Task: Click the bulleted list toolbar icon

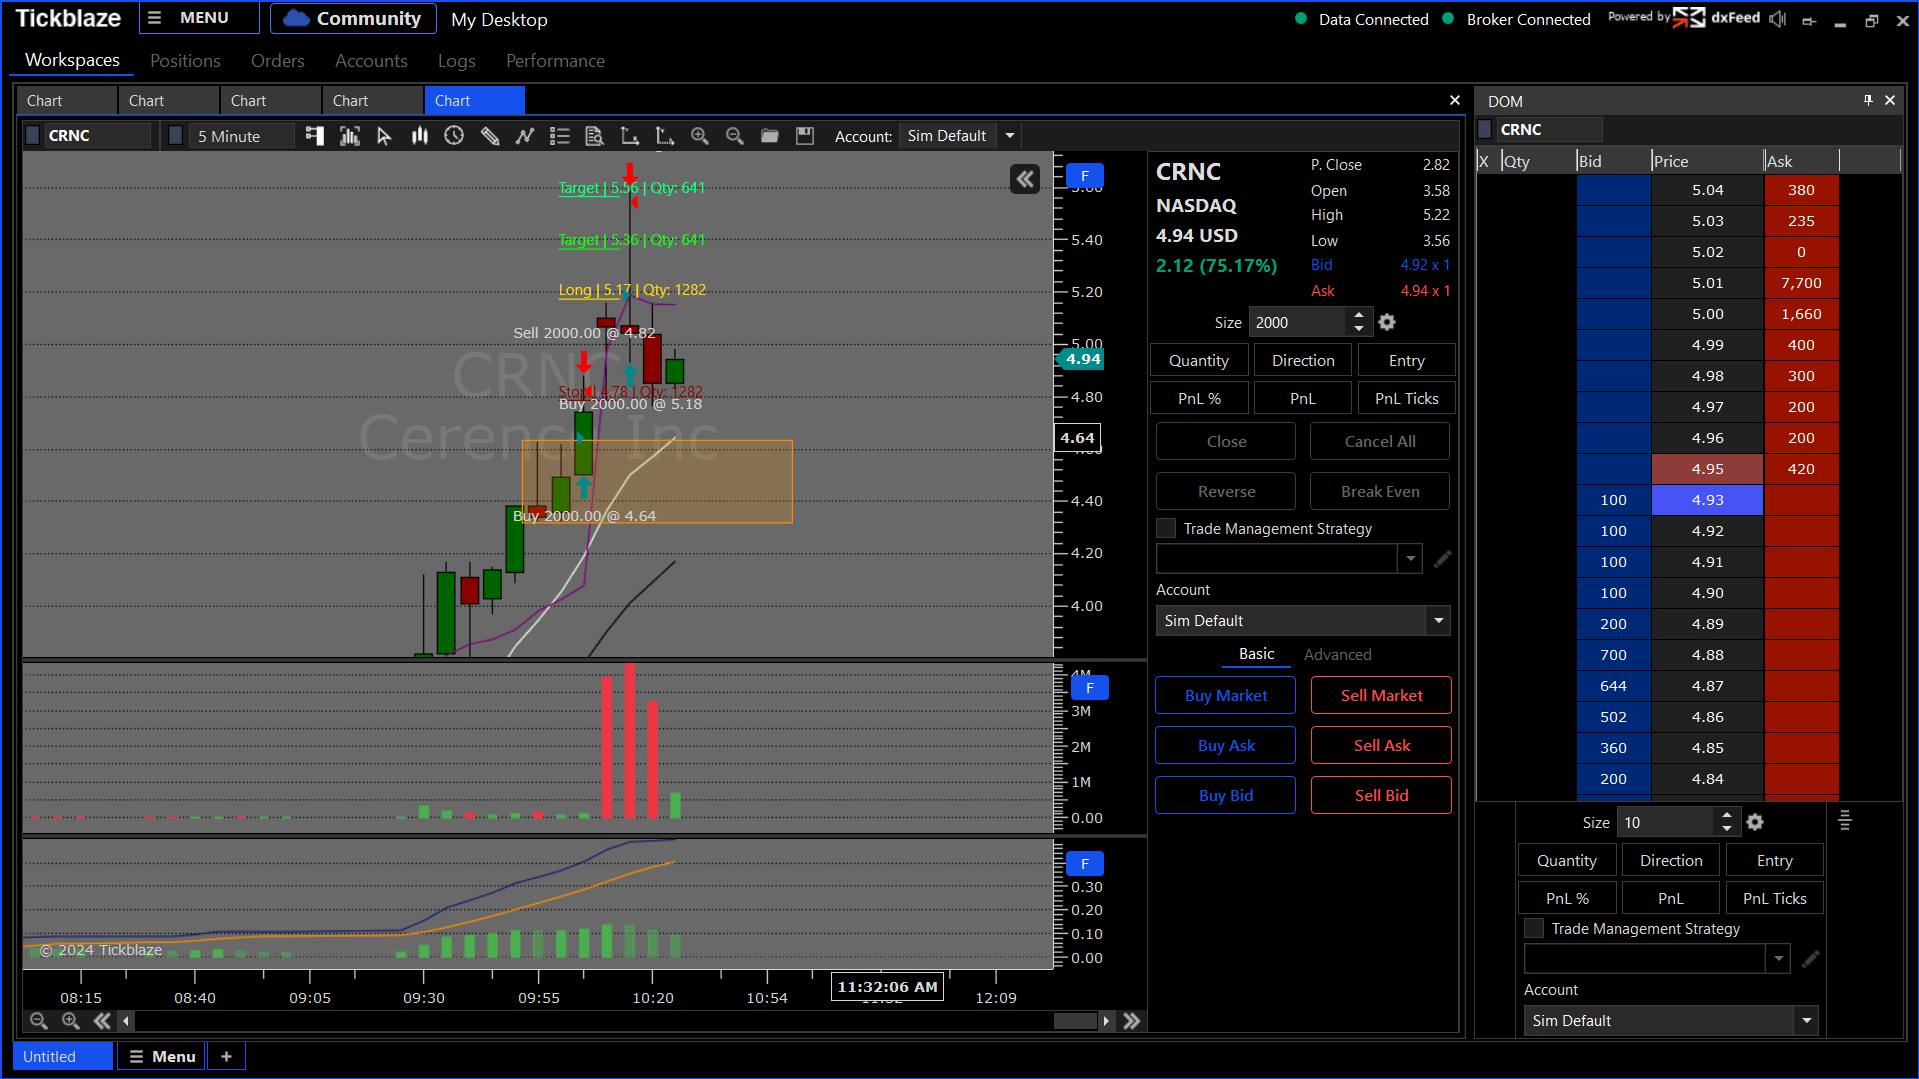Action: point(560,136)
